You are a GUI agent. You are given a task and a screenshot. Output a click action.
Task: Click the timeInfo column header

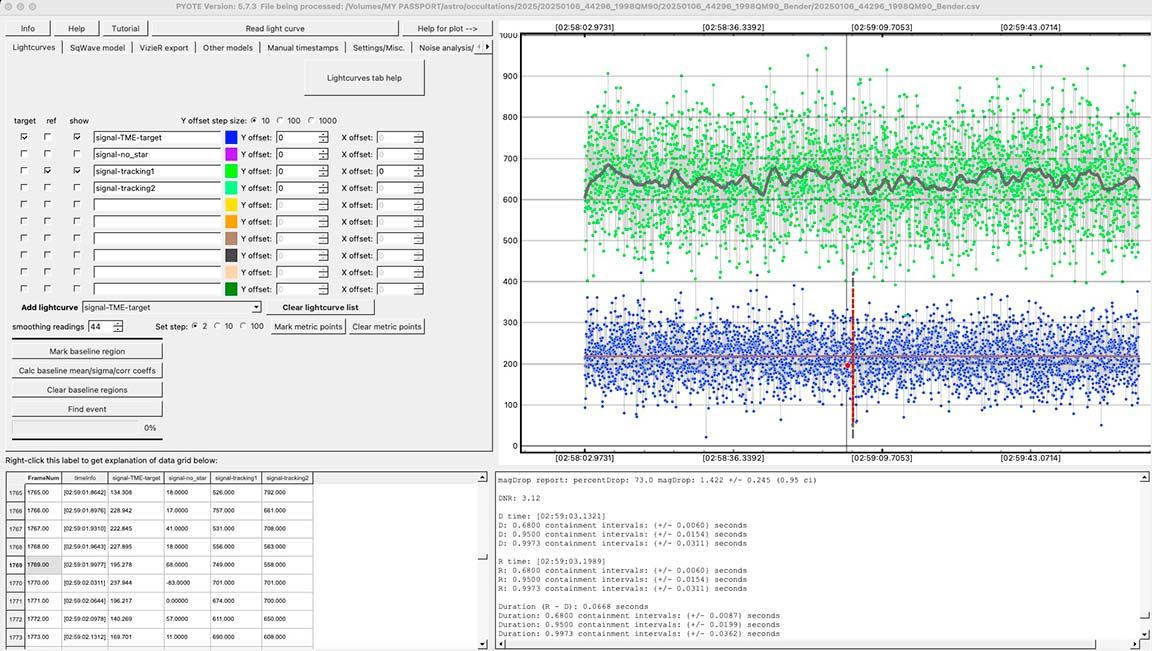tap(85, 478)
